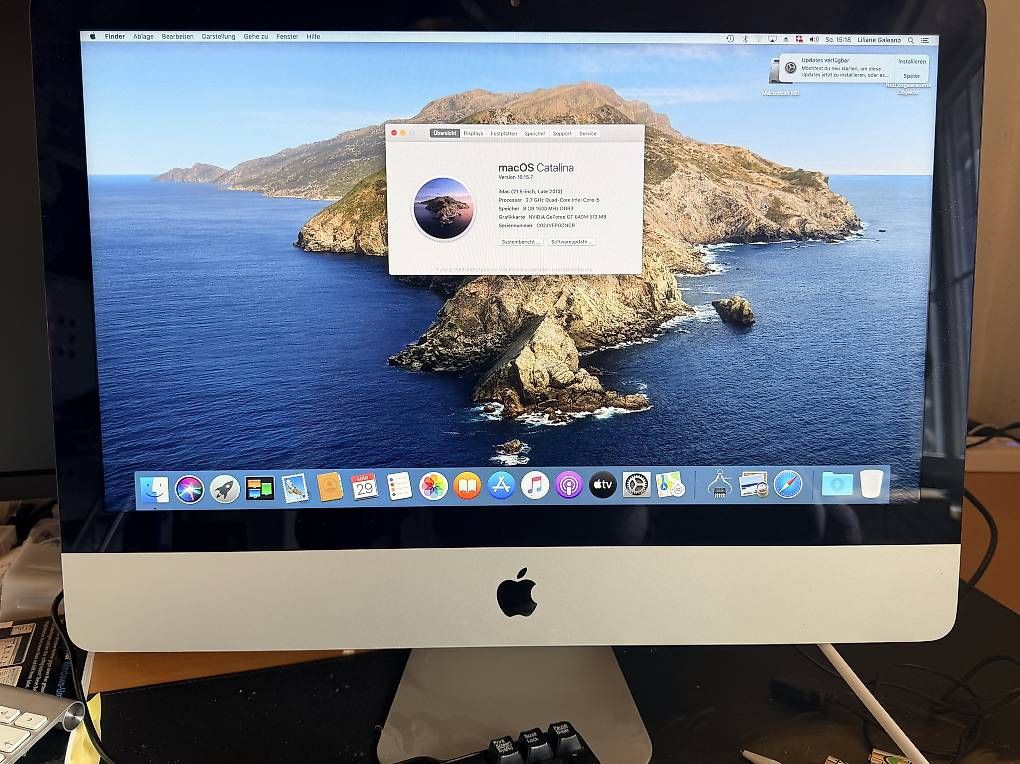Open Reminders app in the Dock

tap(399, 486)
